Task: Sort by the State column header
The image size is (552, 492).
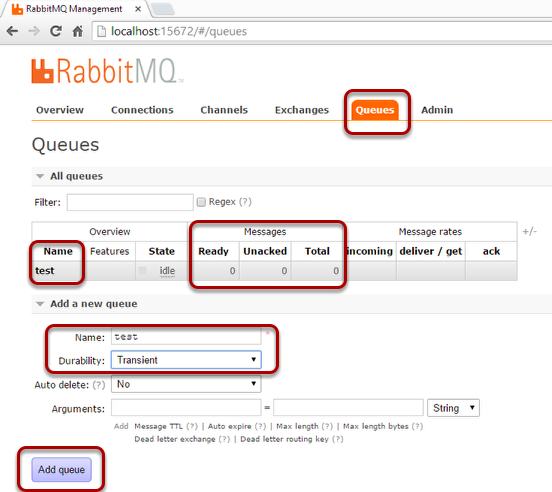Action: click(162, 251)
